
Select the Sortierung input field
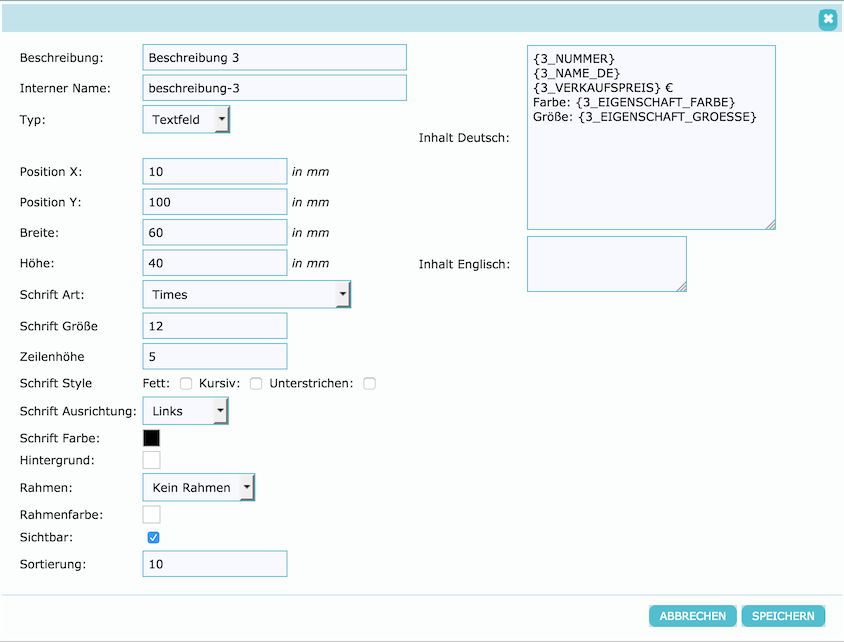(x=214, y=564)
